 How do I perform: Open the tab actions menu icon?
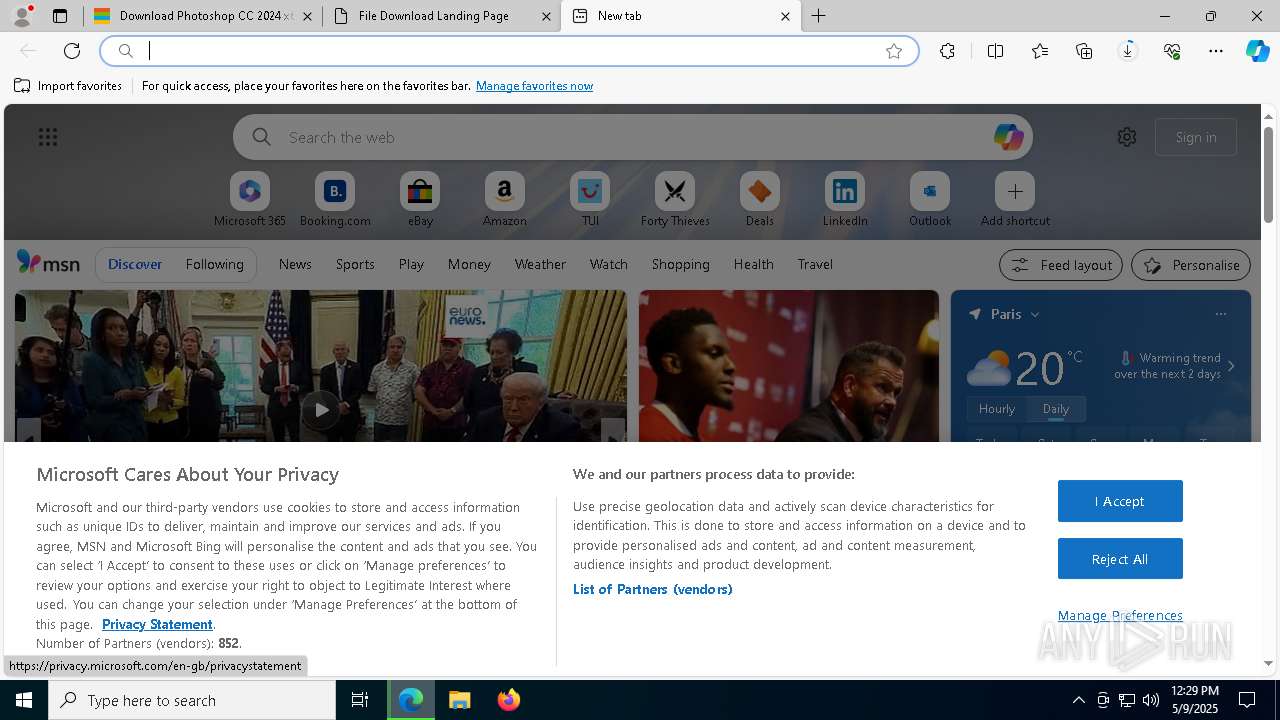pos(60,16)
